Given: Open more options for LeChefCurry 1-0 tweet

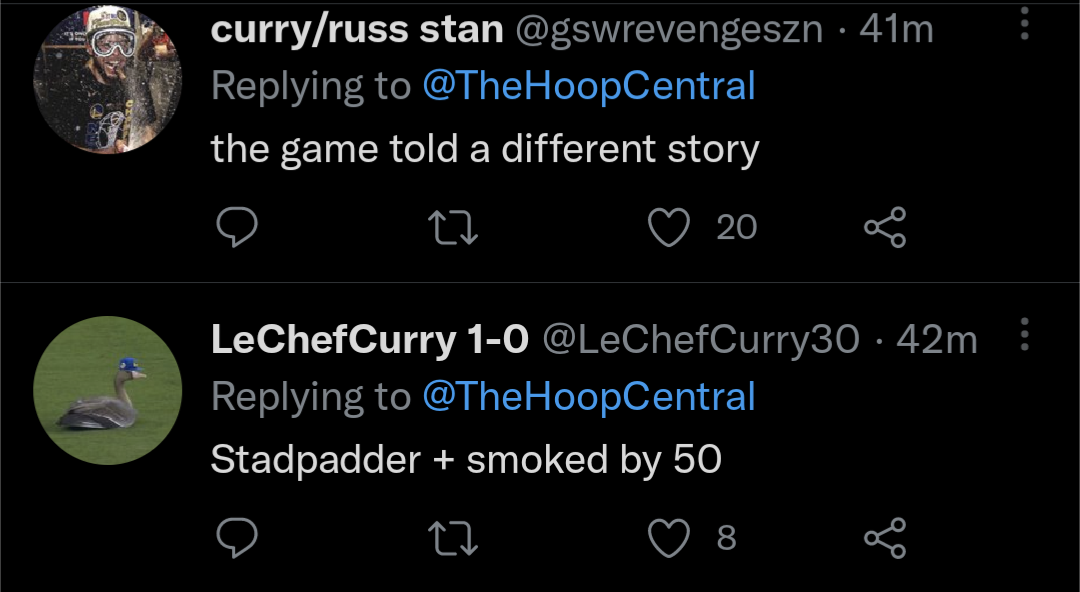Looking at the screenshot, I should click(x=1023, y=334).
